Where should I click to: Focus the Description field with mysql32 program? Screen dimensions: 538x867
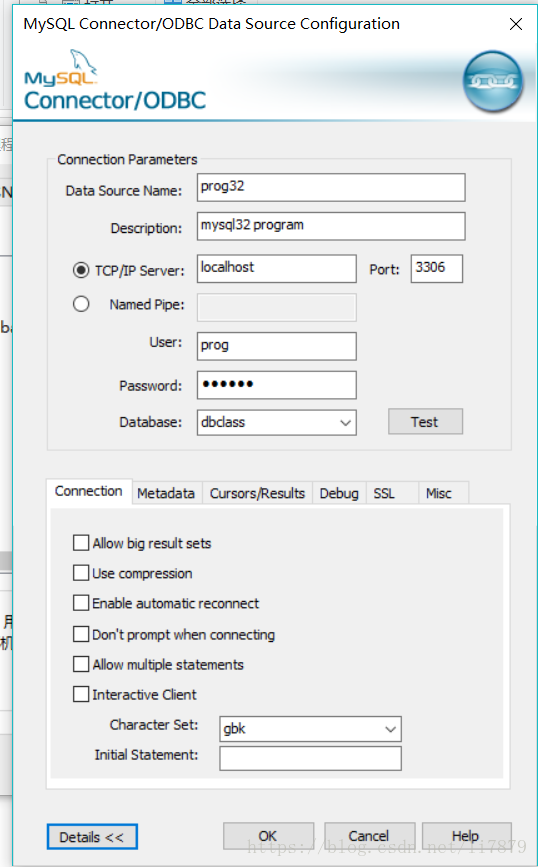[331, 226]
